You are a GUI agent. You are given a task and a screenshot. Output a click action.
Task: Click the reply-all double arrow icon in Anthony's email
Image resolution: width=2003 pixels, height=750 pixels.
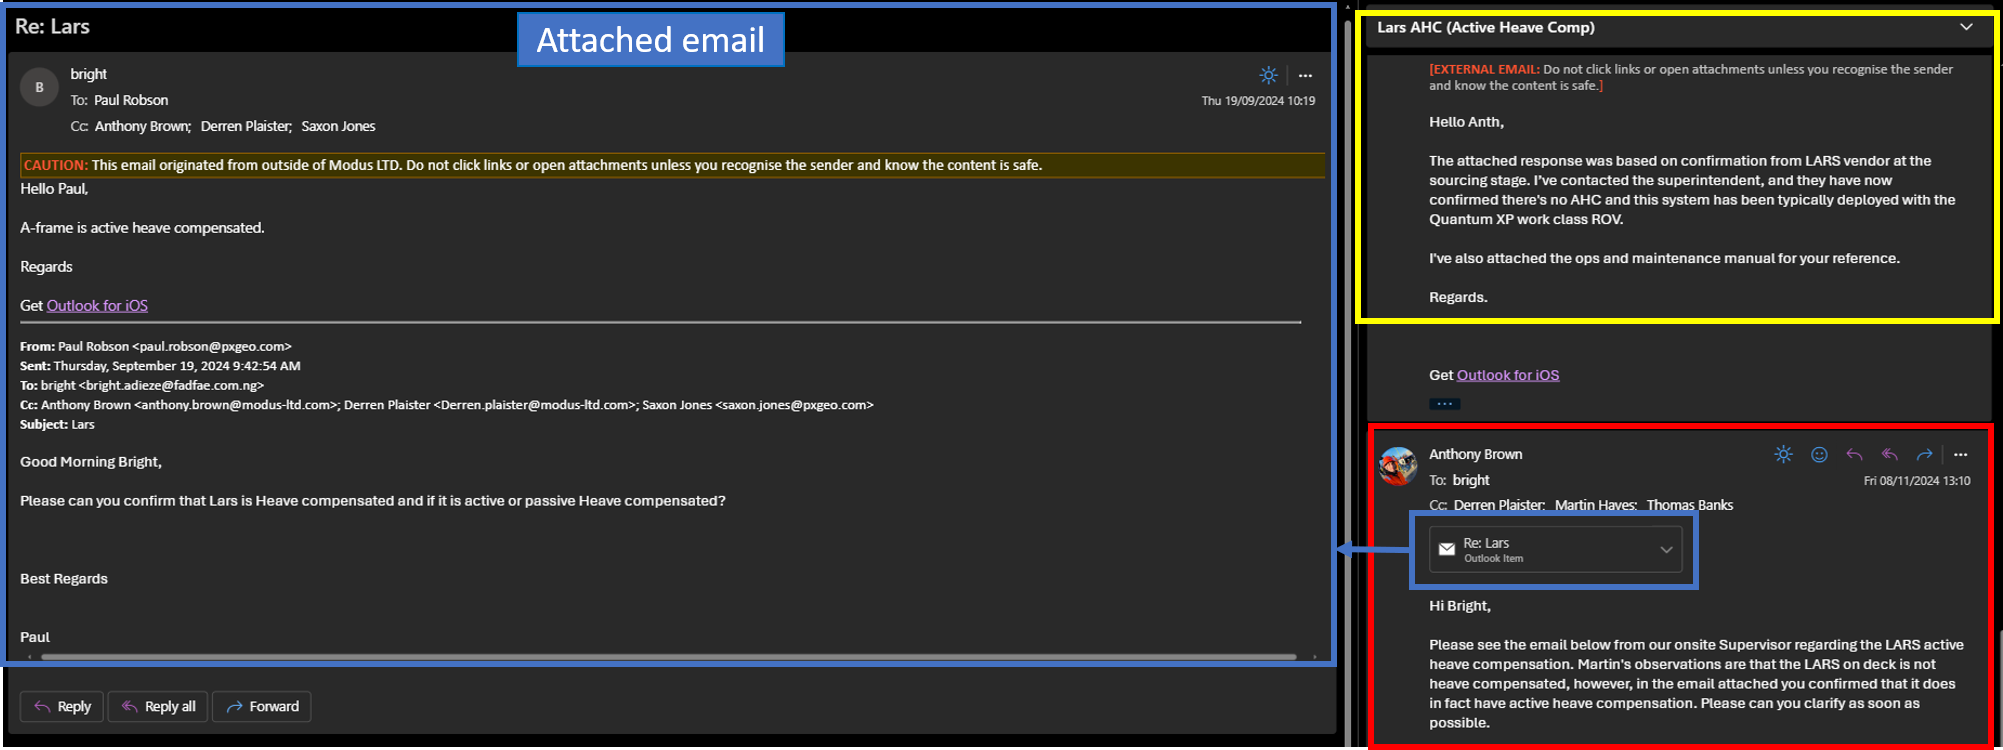click(x=1889, y=455)
